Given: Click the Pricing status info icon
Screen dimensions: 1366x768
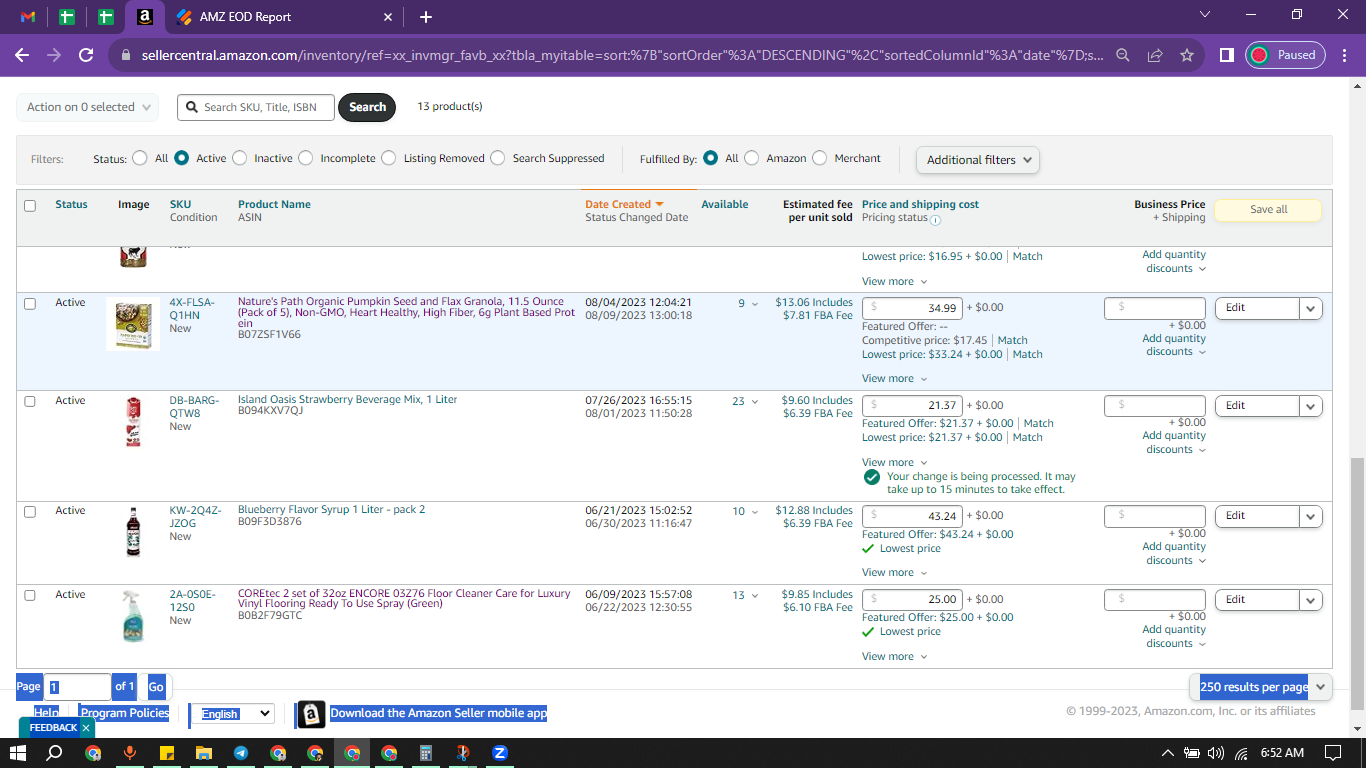Looking at the screenshot, I should click(x=936, y=219).
